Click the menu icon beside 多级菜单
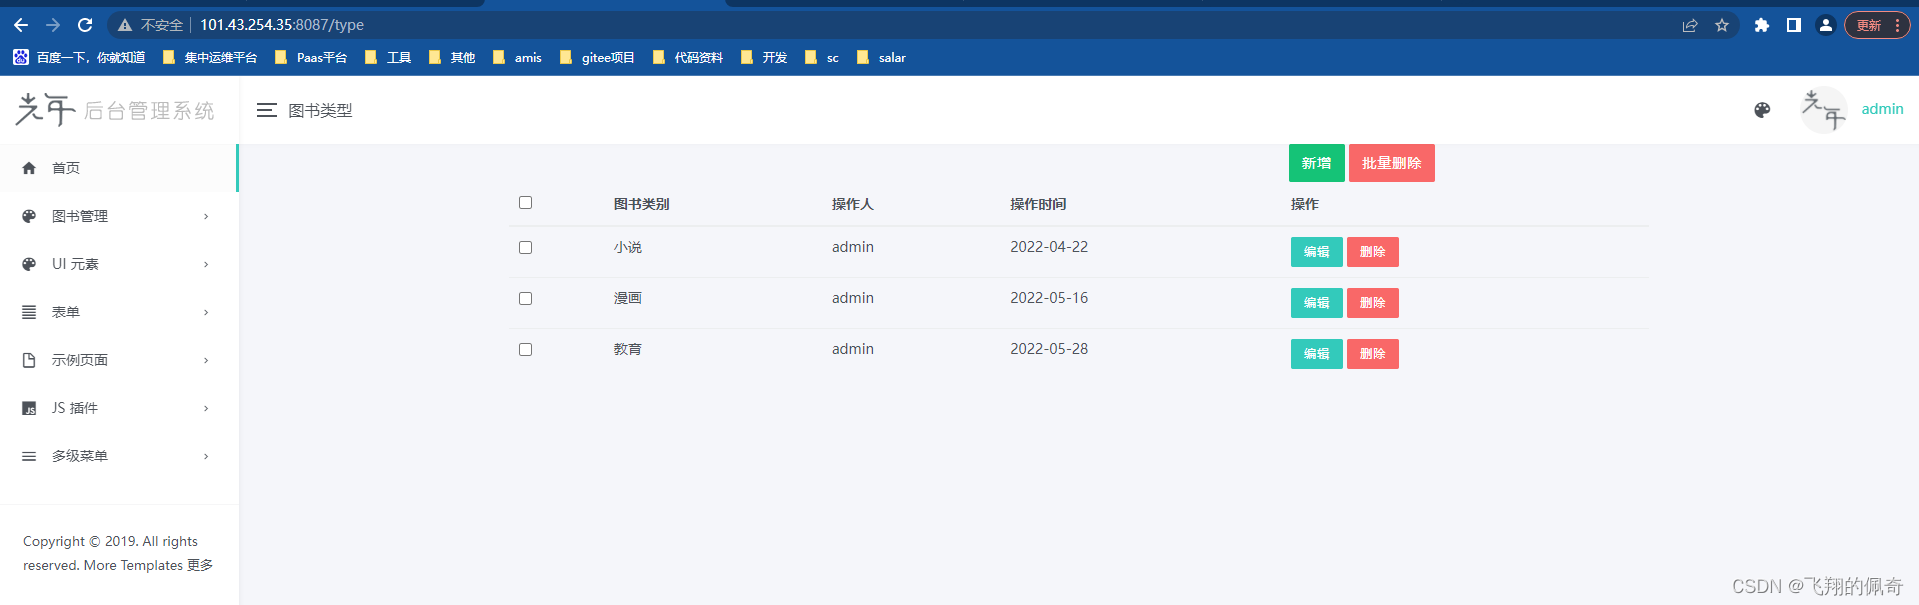This screenshot has width=1919, height=605. pyautogui.click(x=29, y=456)
